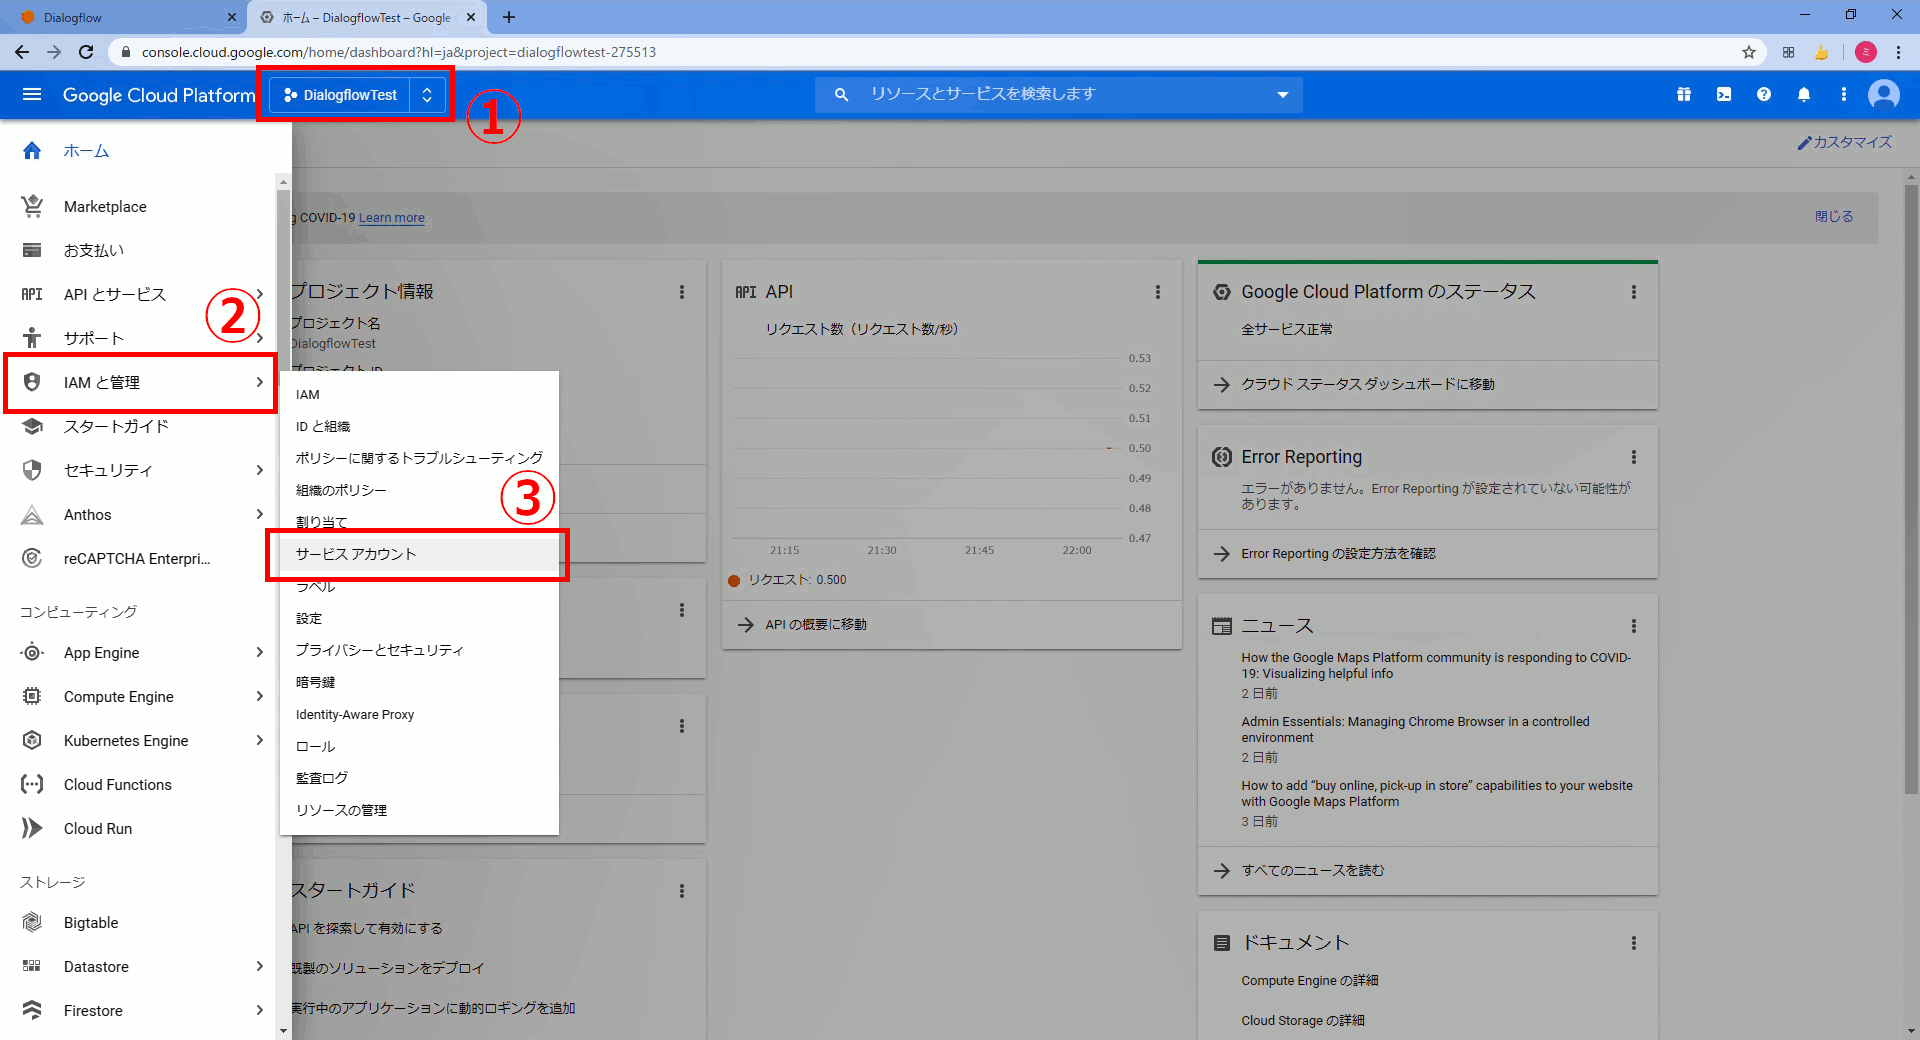Click the Datastore icon

click(x=32, y=966)
